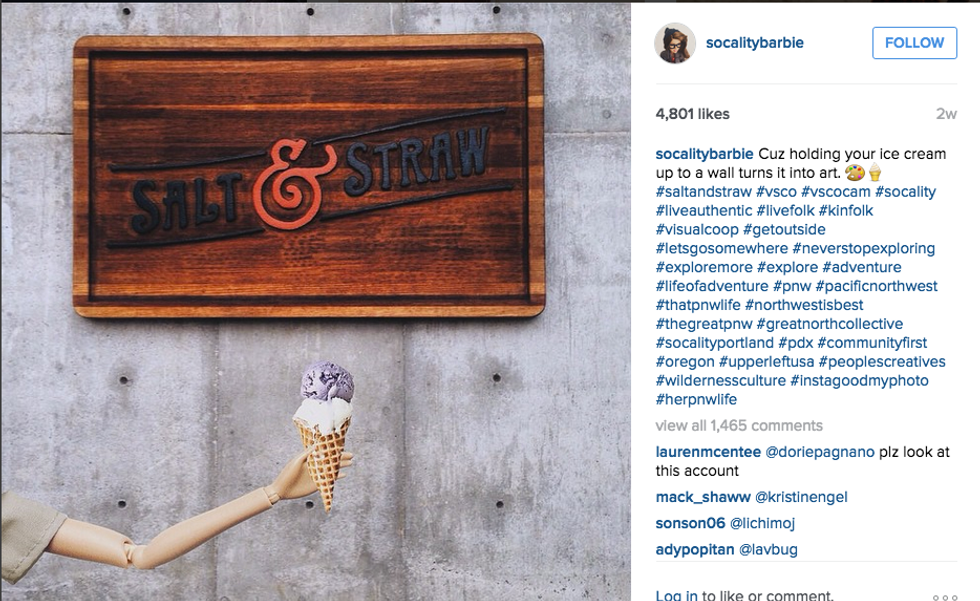This screenshot has width=980, height=601.
Task: Visit commenter laurenmcentee's profile
Action: pyautogui.click(x=708, y=452)
